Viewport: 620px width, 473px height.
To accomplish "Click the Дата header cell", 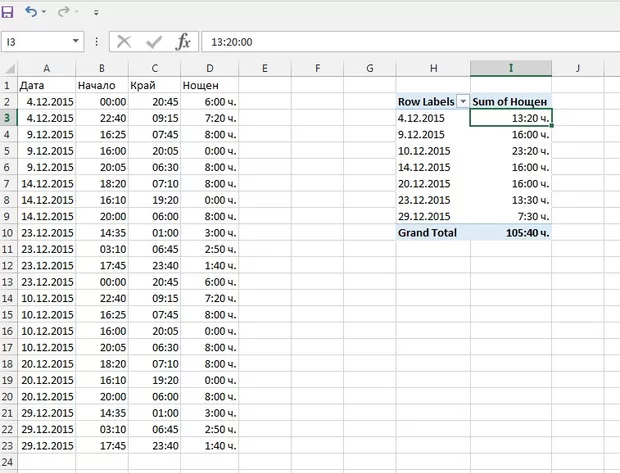I will click(46, 85).
